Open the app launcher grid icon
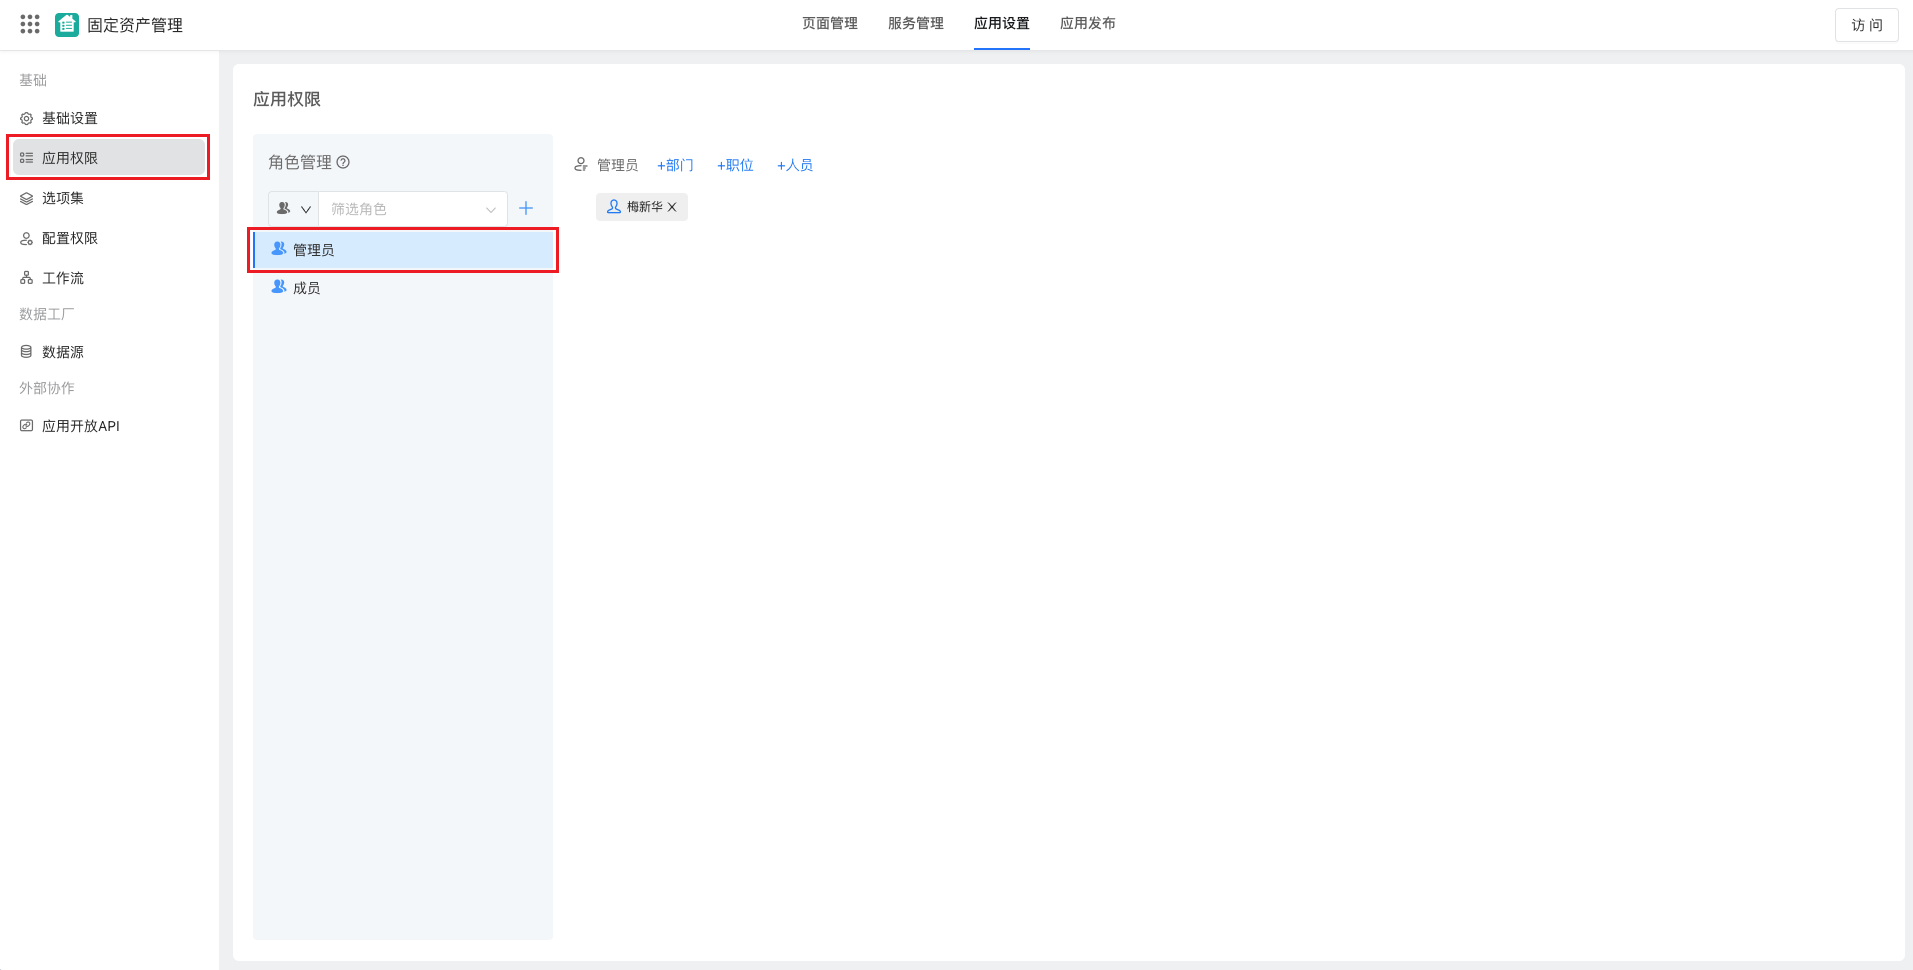1913x970 pixels. click(30, 24)
